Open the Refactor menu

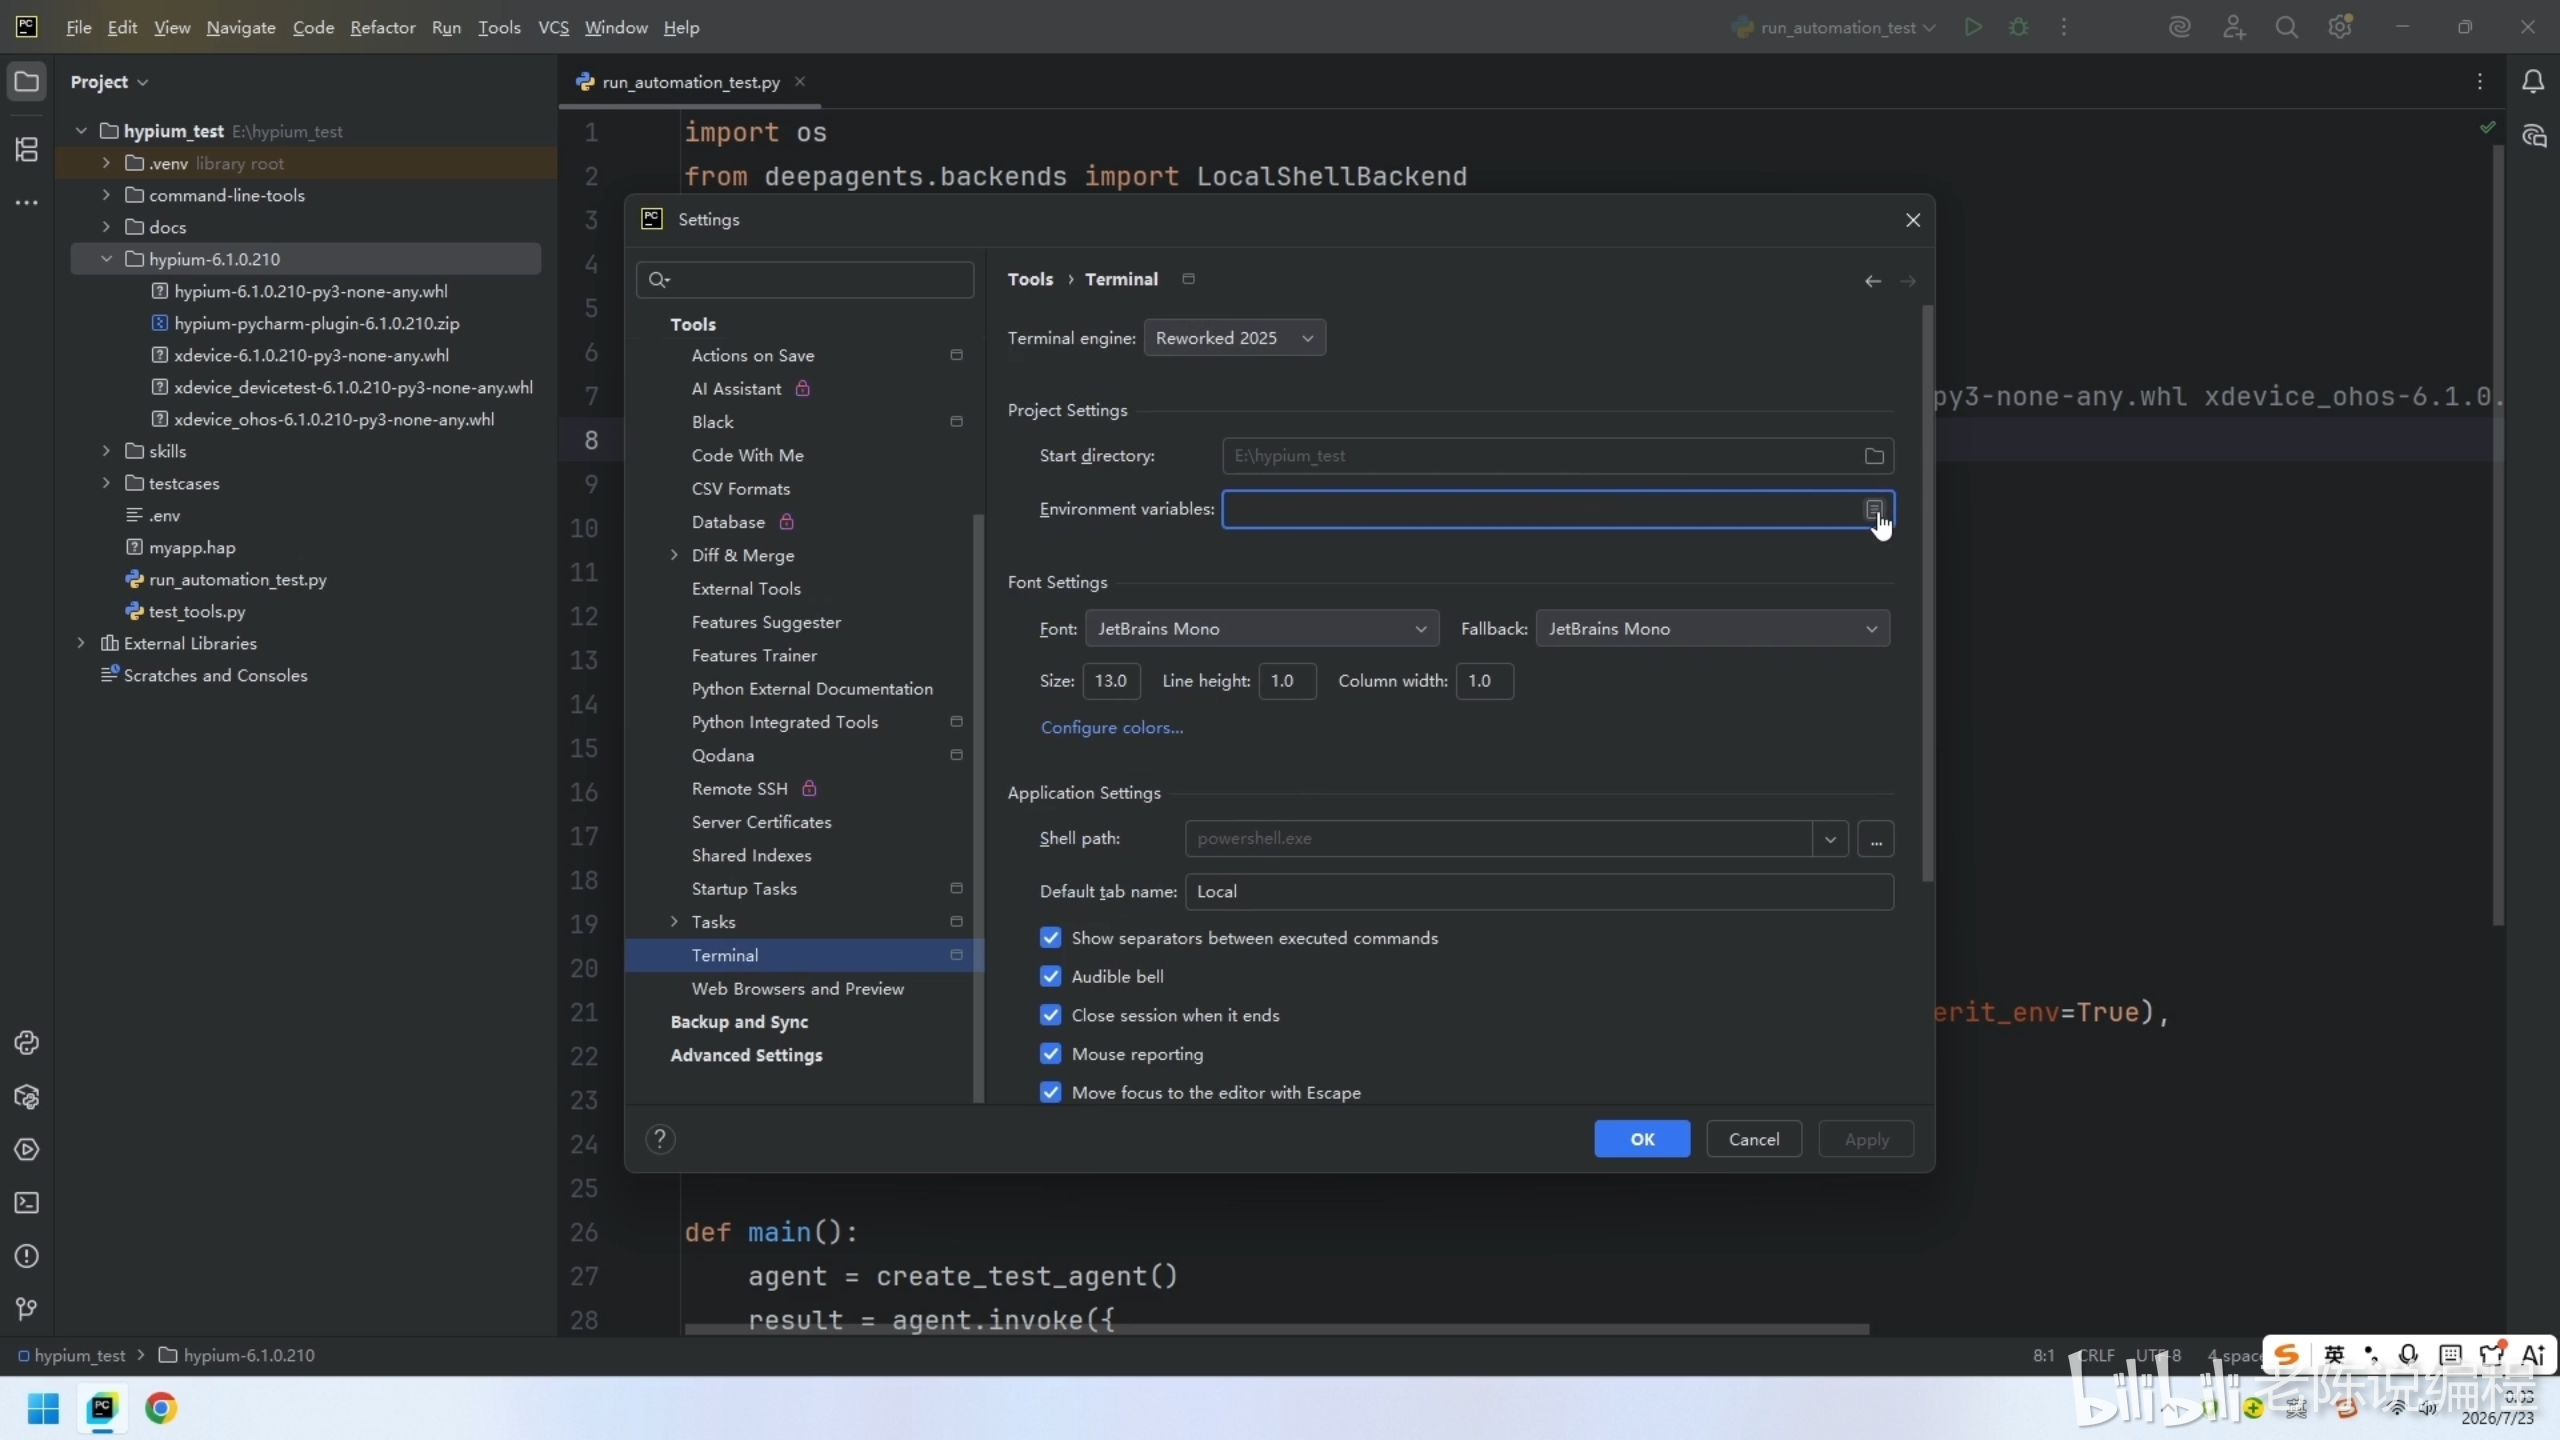click(x=383, y=27)
